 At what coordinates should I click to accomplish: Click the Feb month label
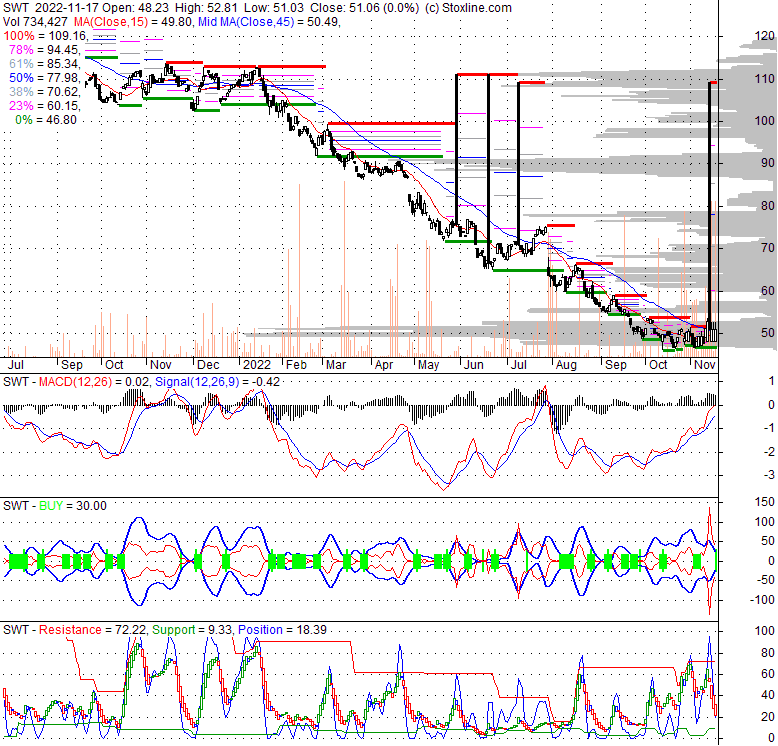click(296, 365)
